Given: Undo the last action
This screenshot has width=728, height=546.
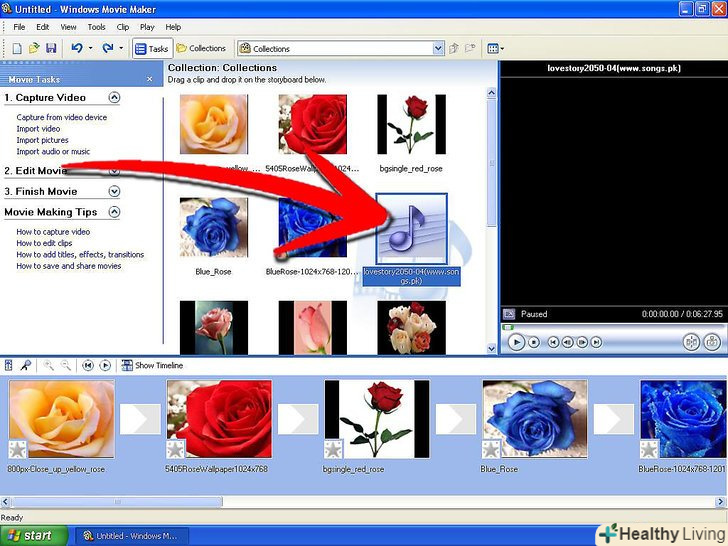Looking at the screenshot, I should 77,48.
